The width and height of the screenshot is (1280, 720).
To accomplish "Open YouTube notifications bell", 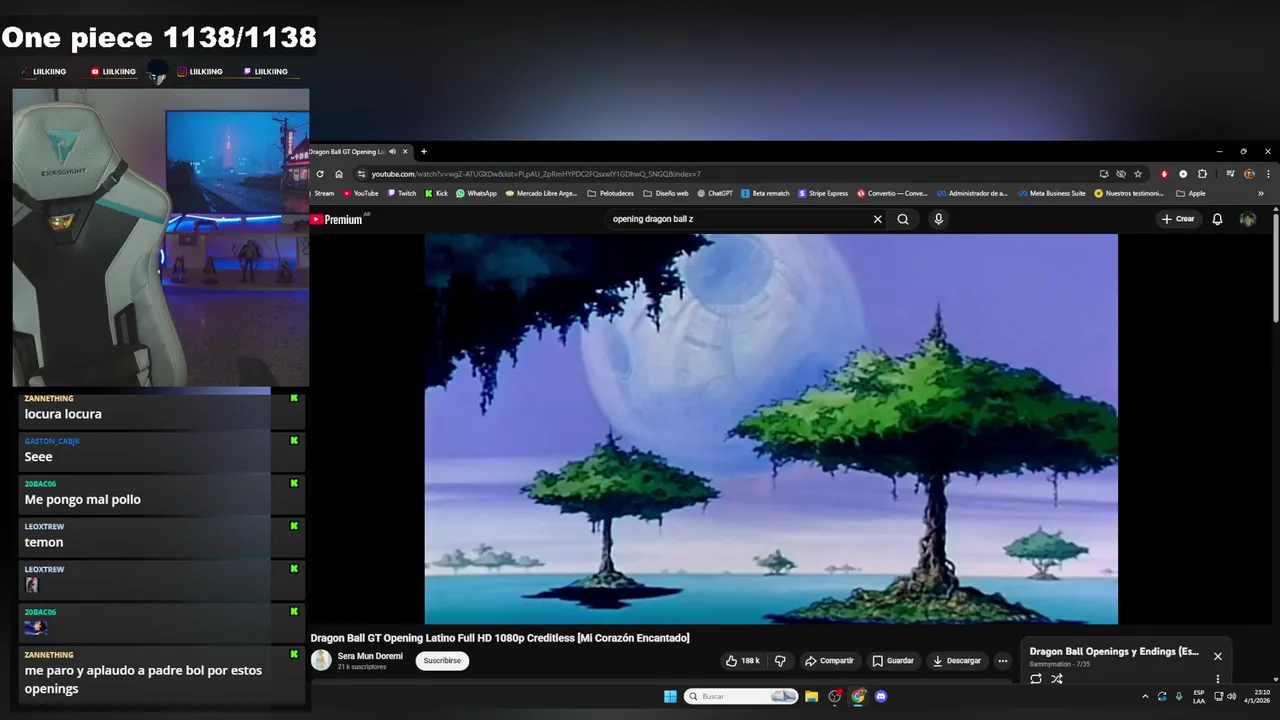I will coord(1217,219).
